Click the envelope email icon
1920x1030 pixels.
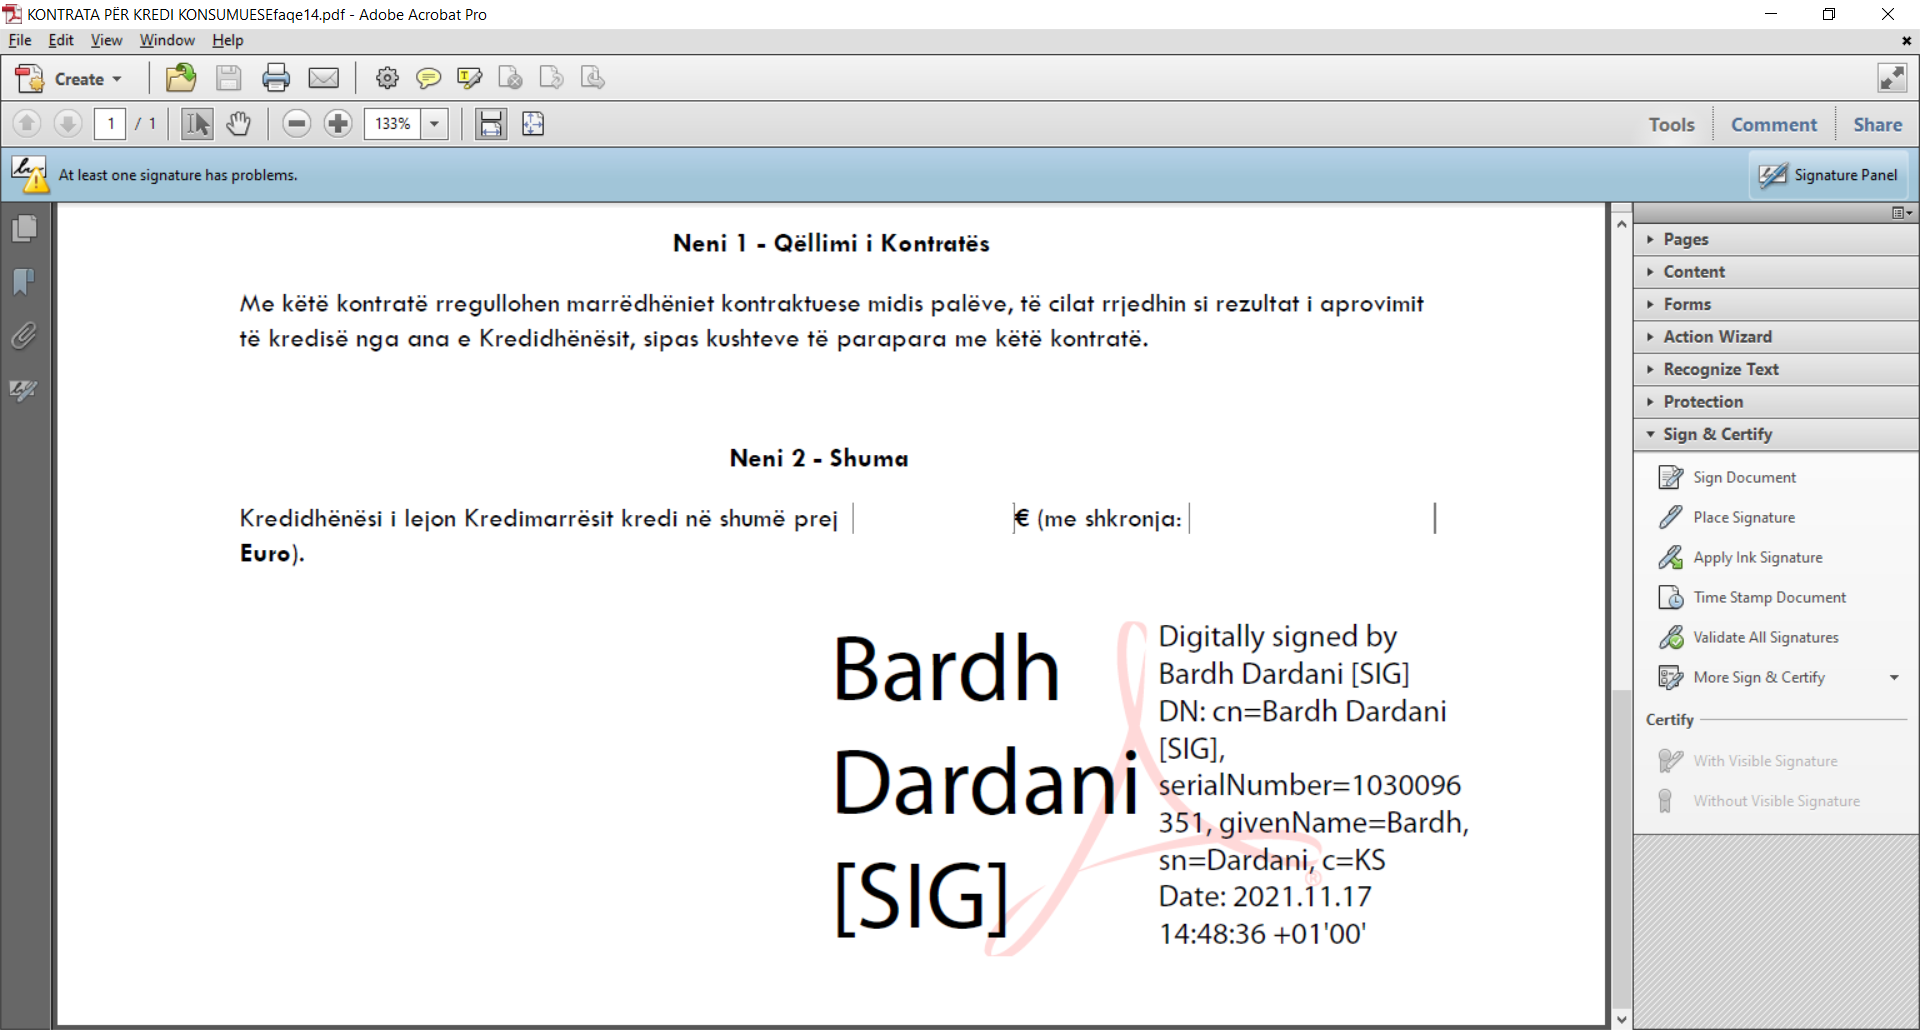(x=323, y=78)
